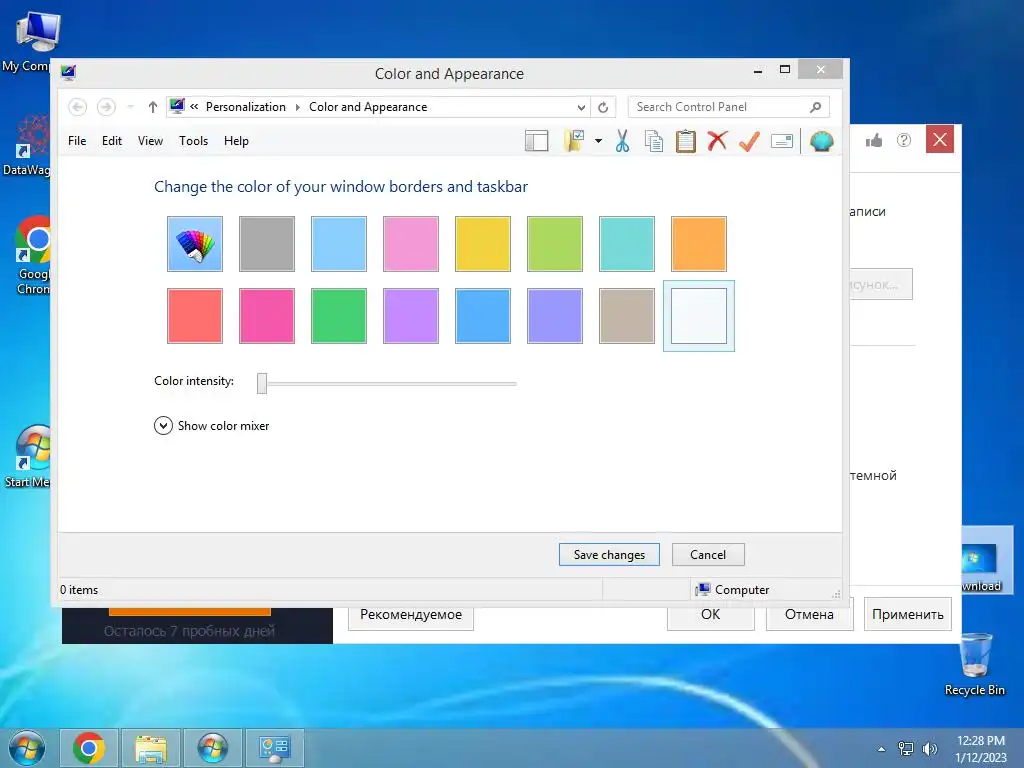The image size is (1024, 768).
Task: Click the search magnifier icon
Action: click(x=816, y=107)
